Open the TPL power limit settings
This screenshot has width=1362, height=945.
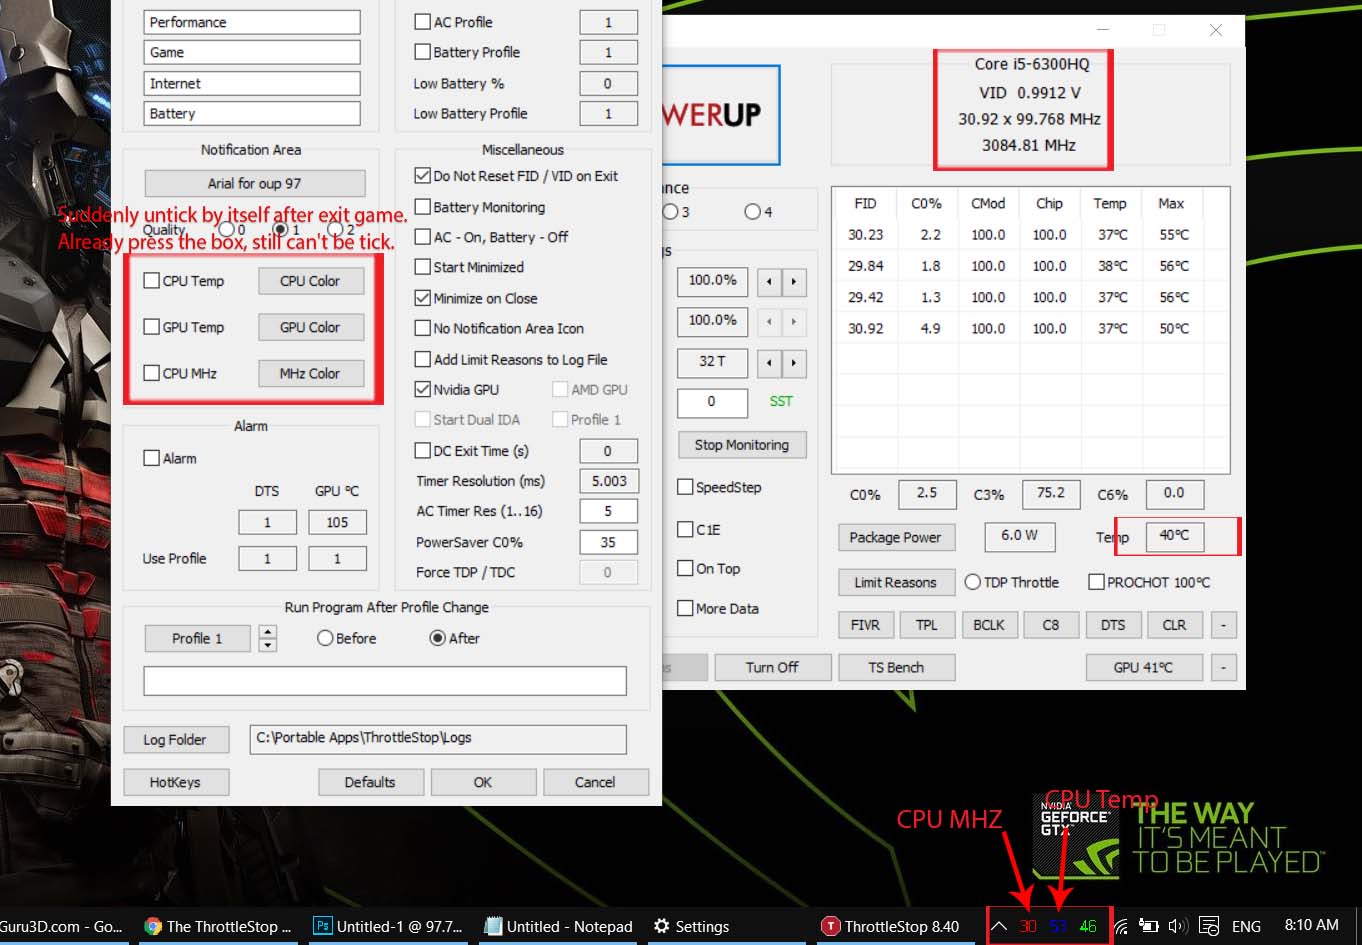(x=927, y=625)
